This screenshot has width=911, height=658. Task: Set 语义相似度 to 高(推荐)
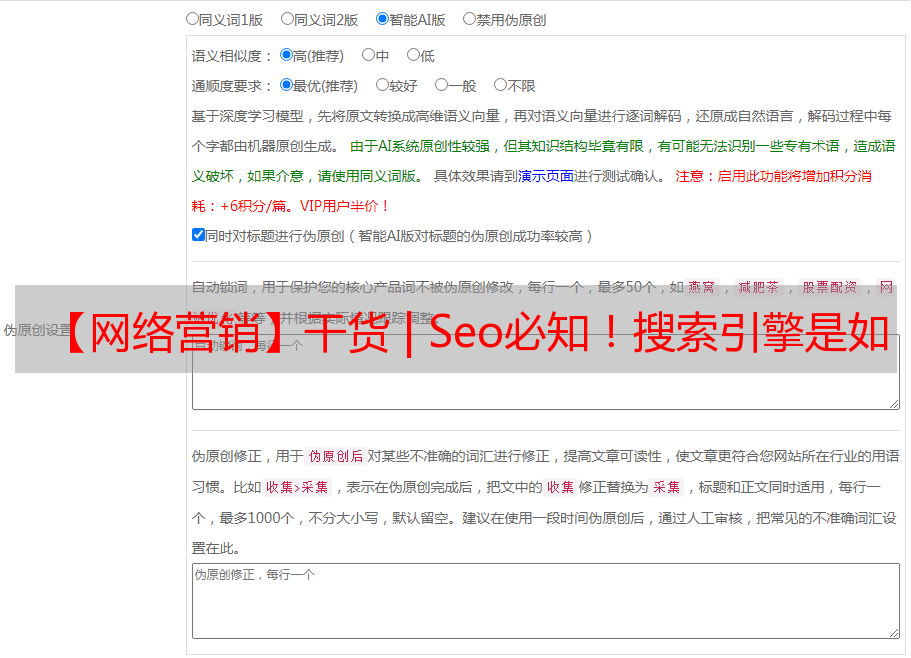(x=286, y=55)
